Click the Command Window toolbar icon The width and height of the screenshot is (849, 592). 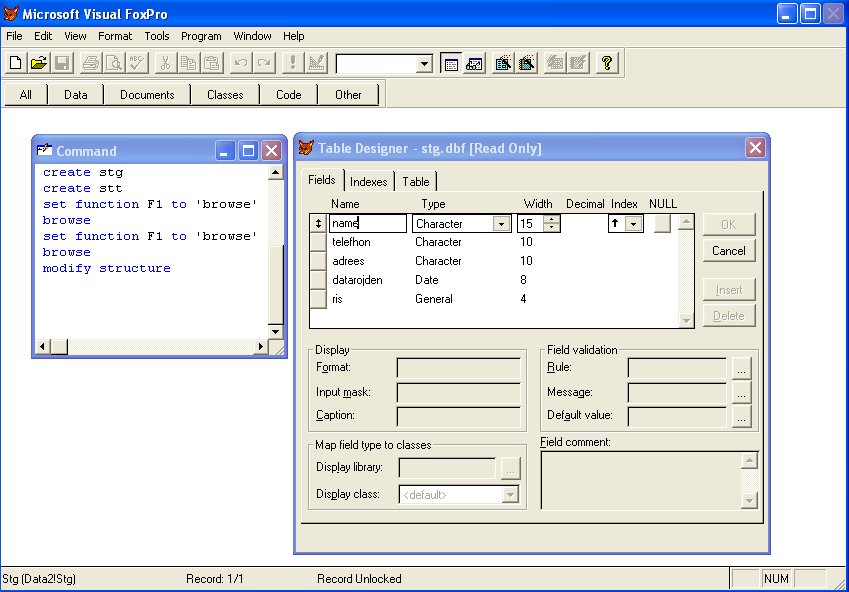click(450, 63)
